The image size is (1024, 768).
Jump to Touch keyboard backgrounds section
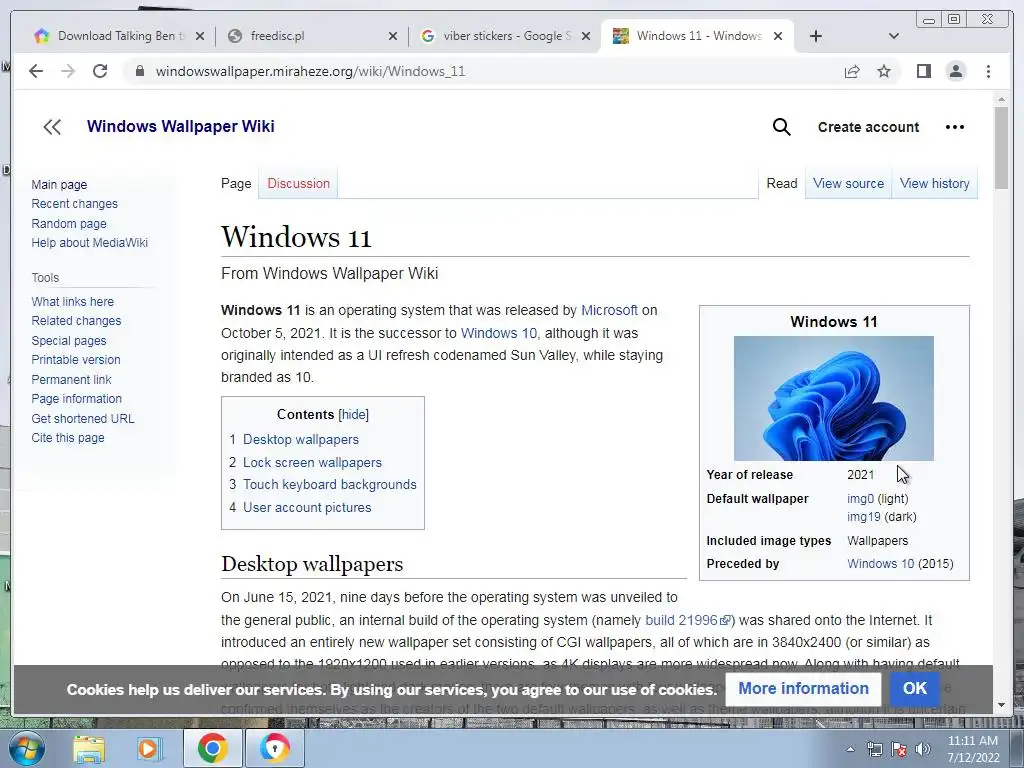tap(330, 485)
